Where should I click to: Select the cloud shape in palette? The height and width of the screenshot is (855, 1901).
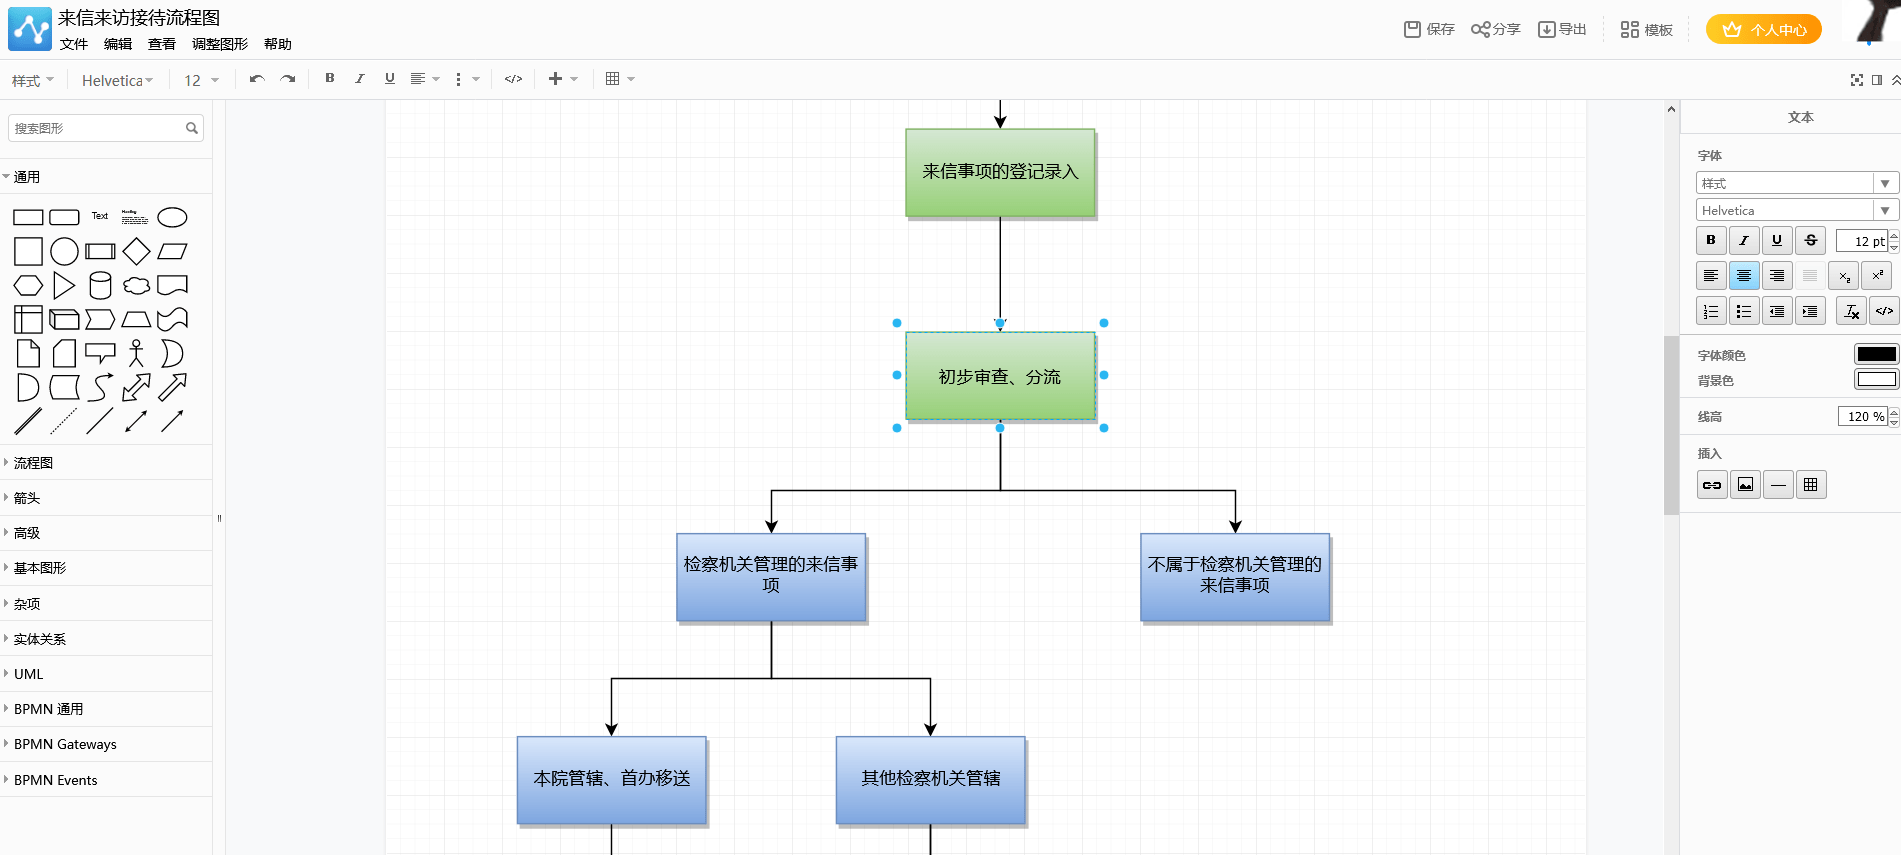coord(136,286)
